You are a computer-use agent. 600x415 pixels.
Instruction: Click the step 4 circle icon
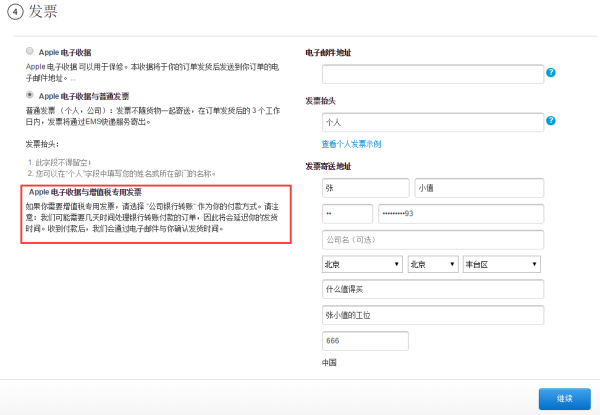15,12
